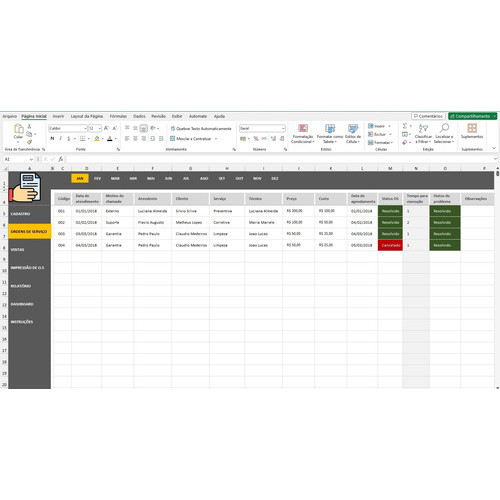Click the decrease font size icon

point(115,128)
